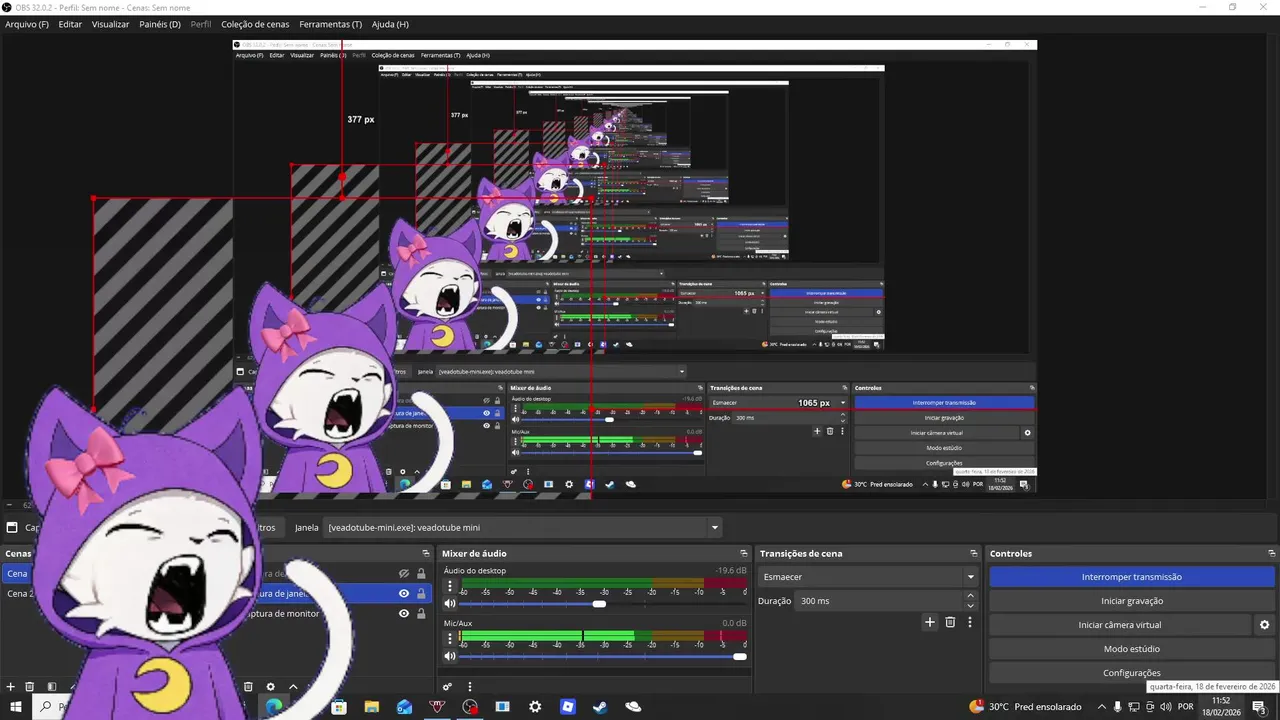Click the Mic/Aux 0.0 dB readout

tap(734, 623)
